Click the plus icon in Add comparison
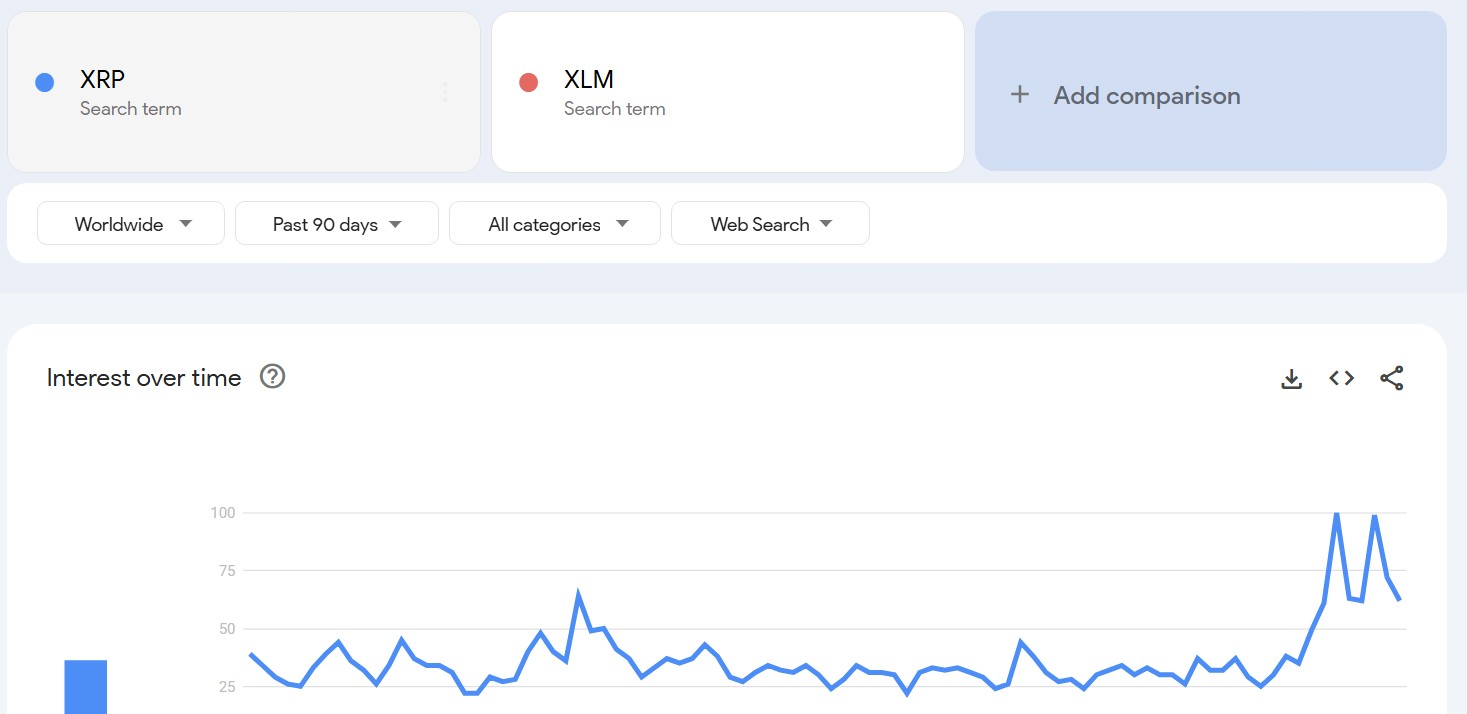The width and height of the screenshot is (1467, 714). (x=1019, y=95)
